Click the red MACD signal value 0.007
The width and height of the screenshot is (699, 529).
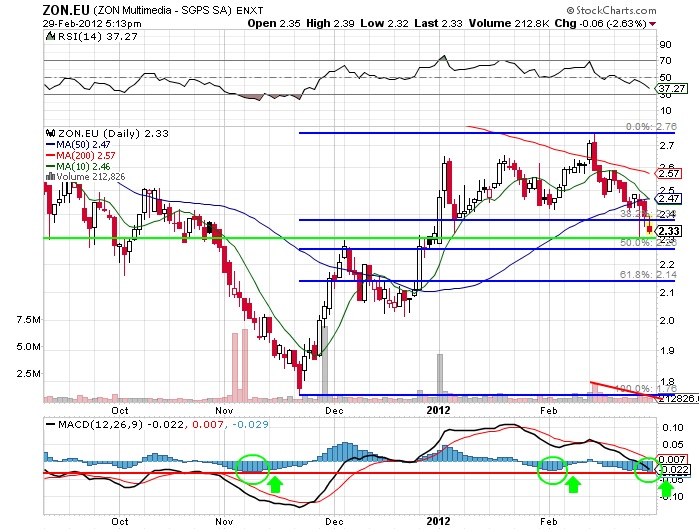point(208,424)
